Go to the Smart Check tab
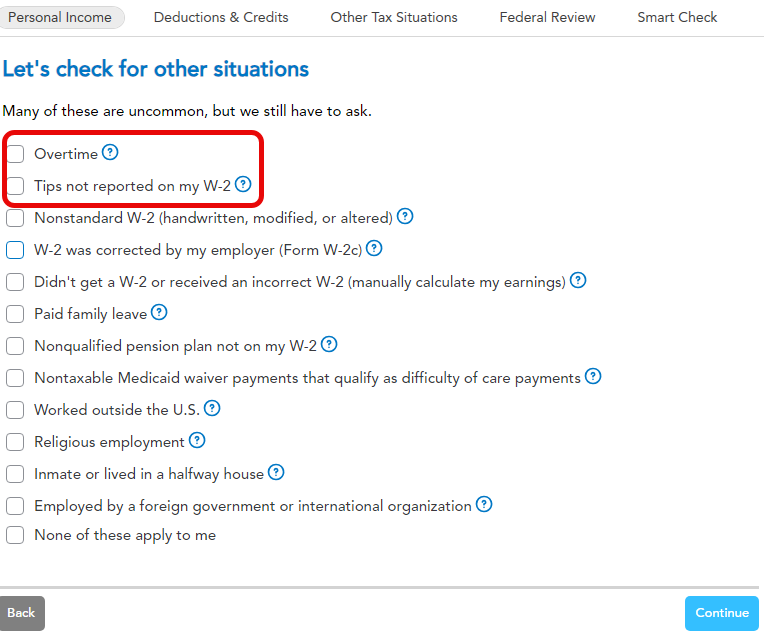 pos(677,17)
